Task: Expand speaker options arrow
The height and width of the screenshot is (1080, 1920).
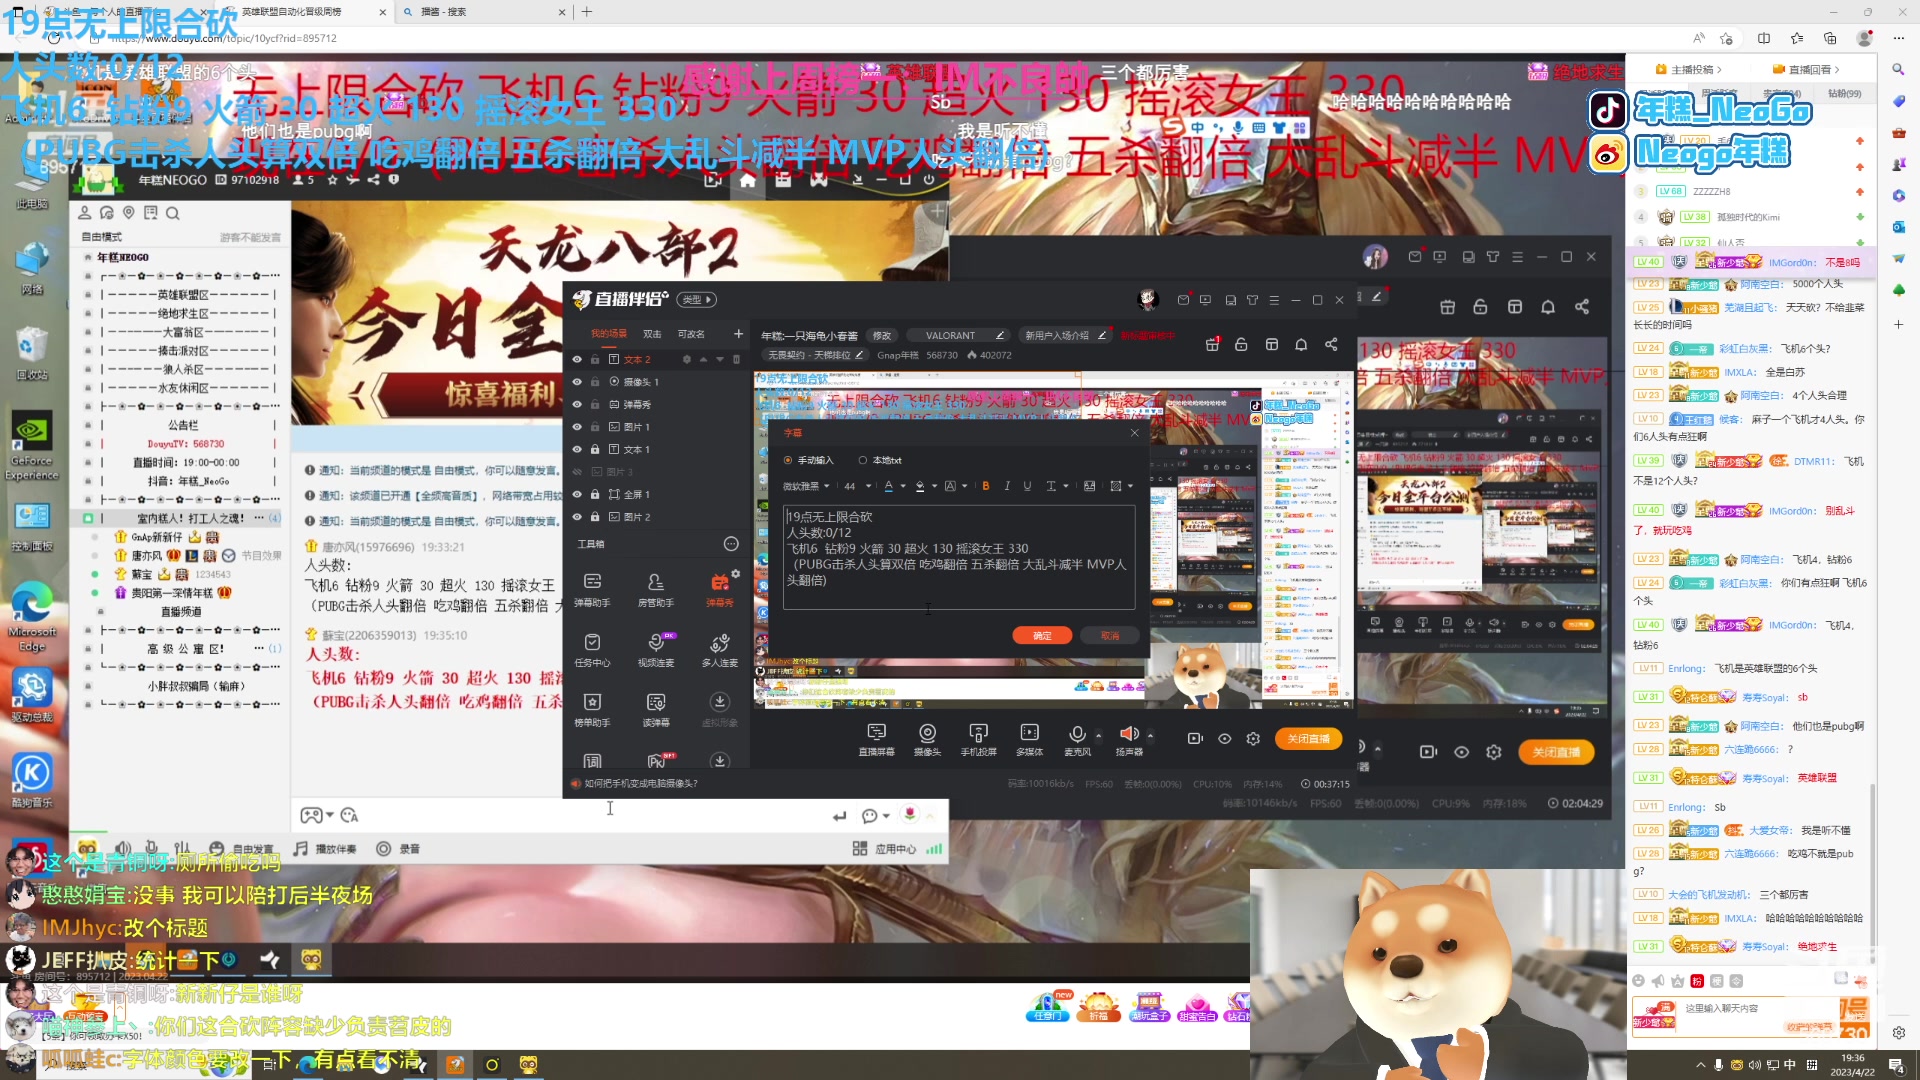Action: [1150, 735]
